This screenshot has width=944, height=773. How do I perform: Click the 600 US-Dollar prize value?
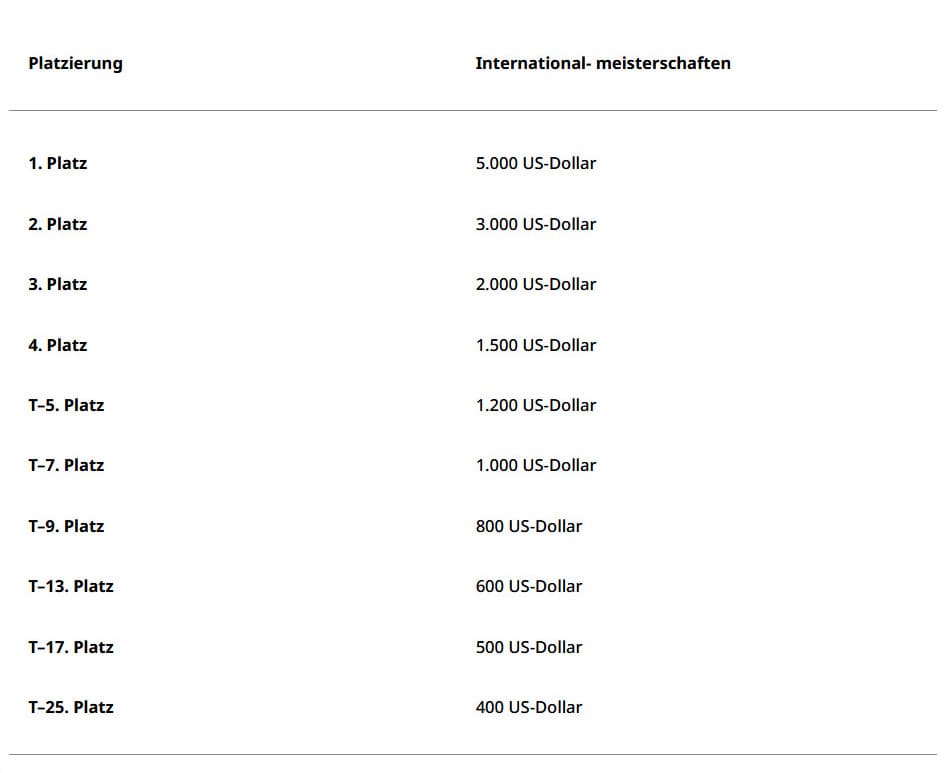pyautogui.click(x=528, y=586)
